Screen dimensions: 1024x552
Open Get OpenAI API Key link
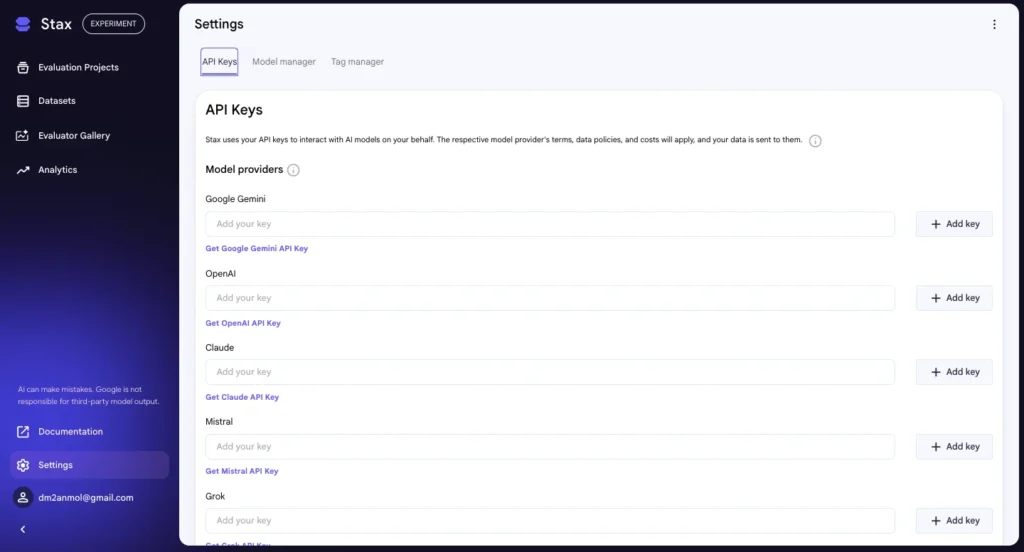pos(243,323)
